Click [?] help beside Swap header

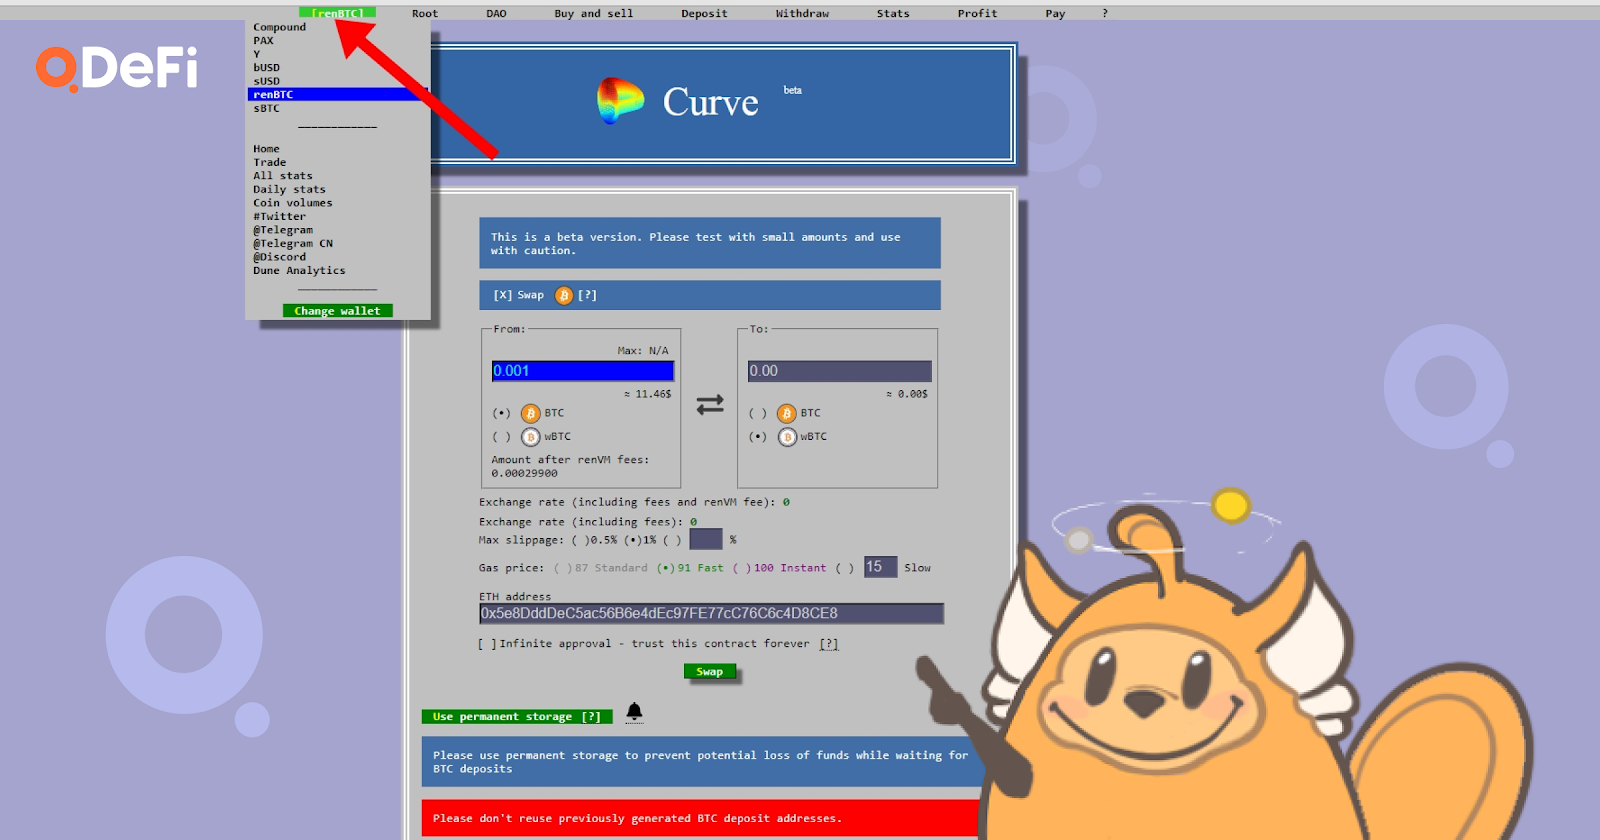(587, 295)
